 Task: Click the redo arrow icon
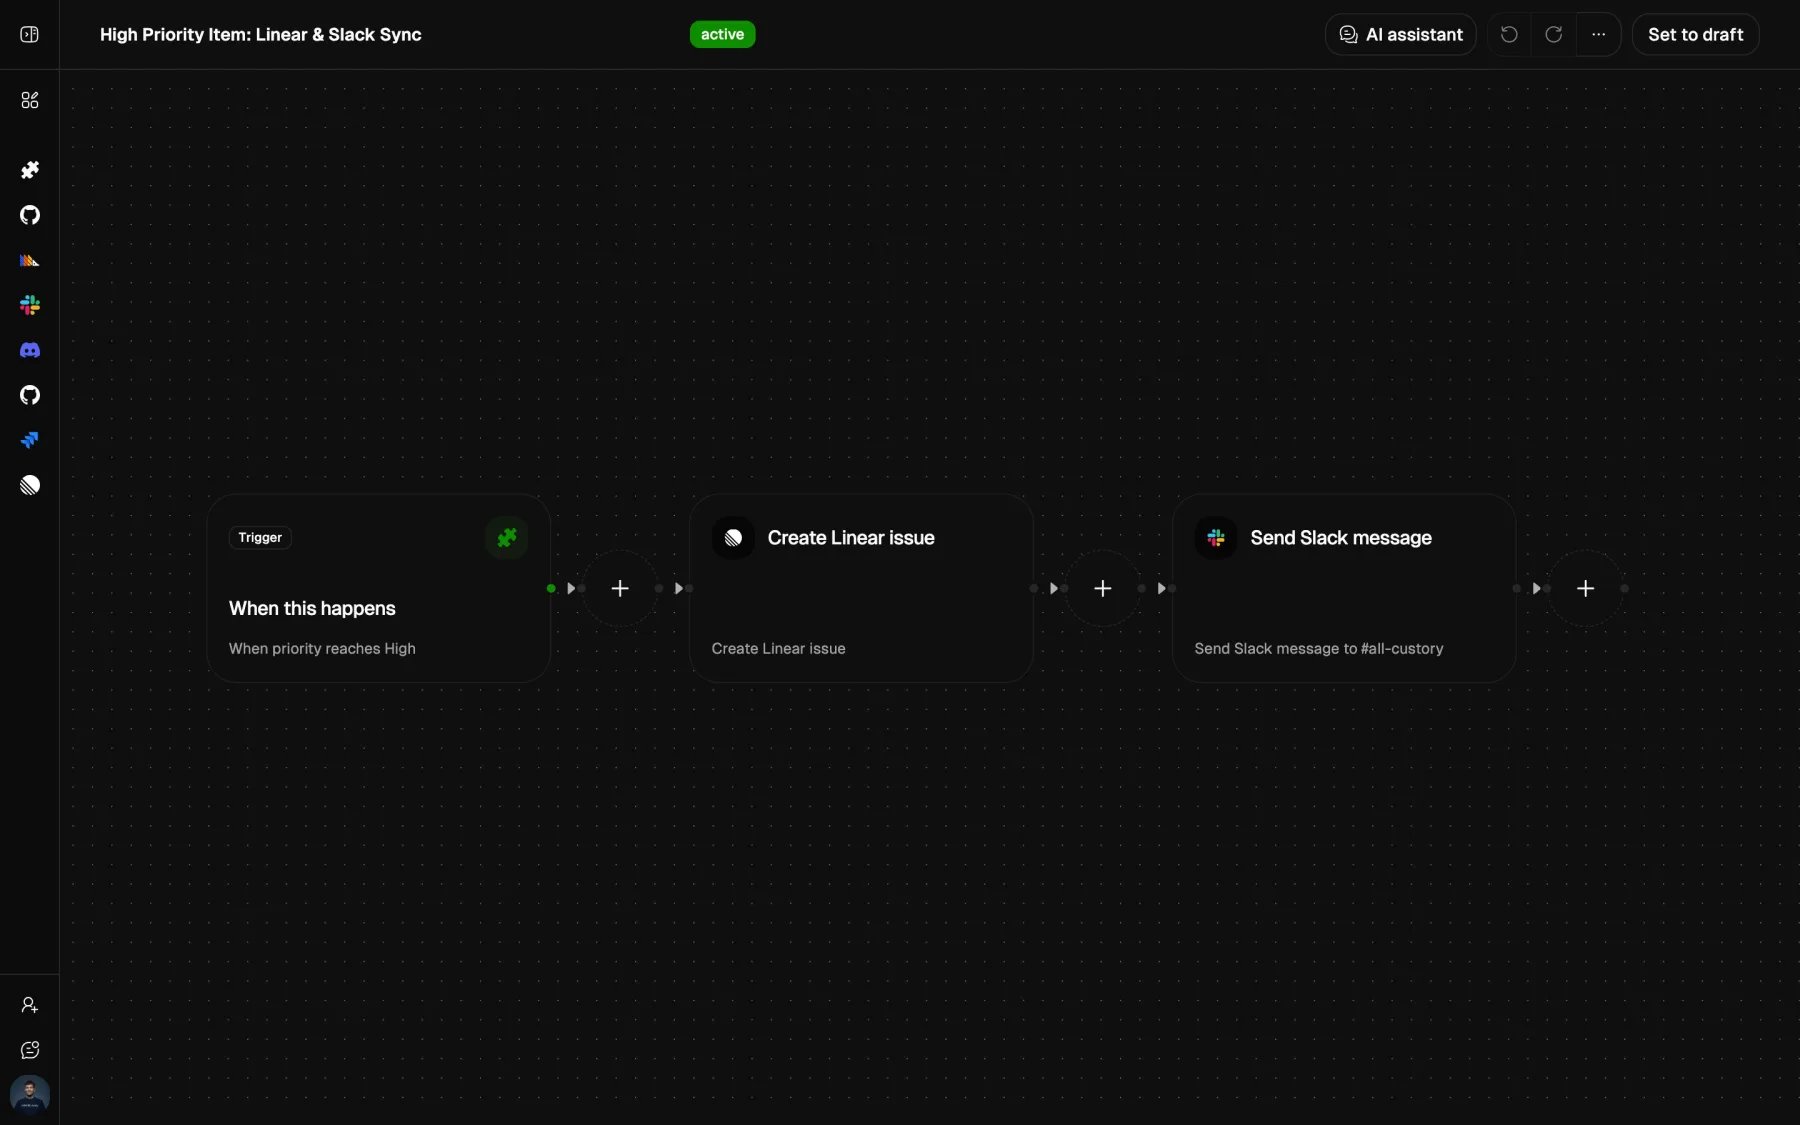(x=1554, y=35)
